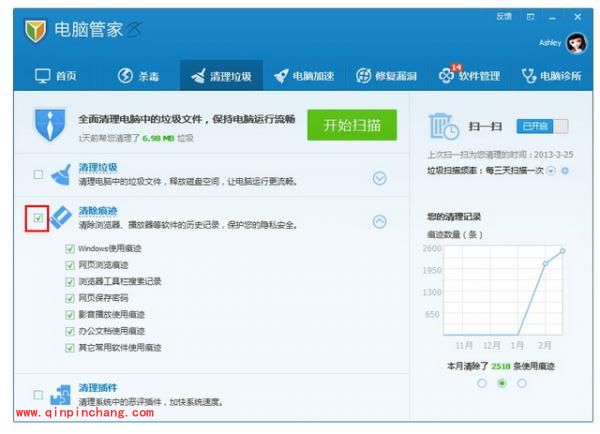This screenshot has width=600, height=434.
Task: Click the 6.98 MB cleaned amount text
Action: [158, 138]
